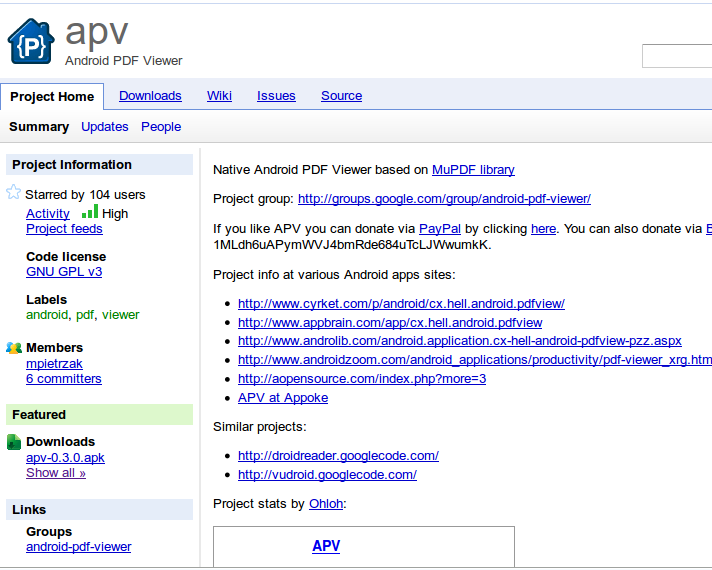Open the Updates sub-tab
This screenshot has width=712, height=570.
coord(105,127)
